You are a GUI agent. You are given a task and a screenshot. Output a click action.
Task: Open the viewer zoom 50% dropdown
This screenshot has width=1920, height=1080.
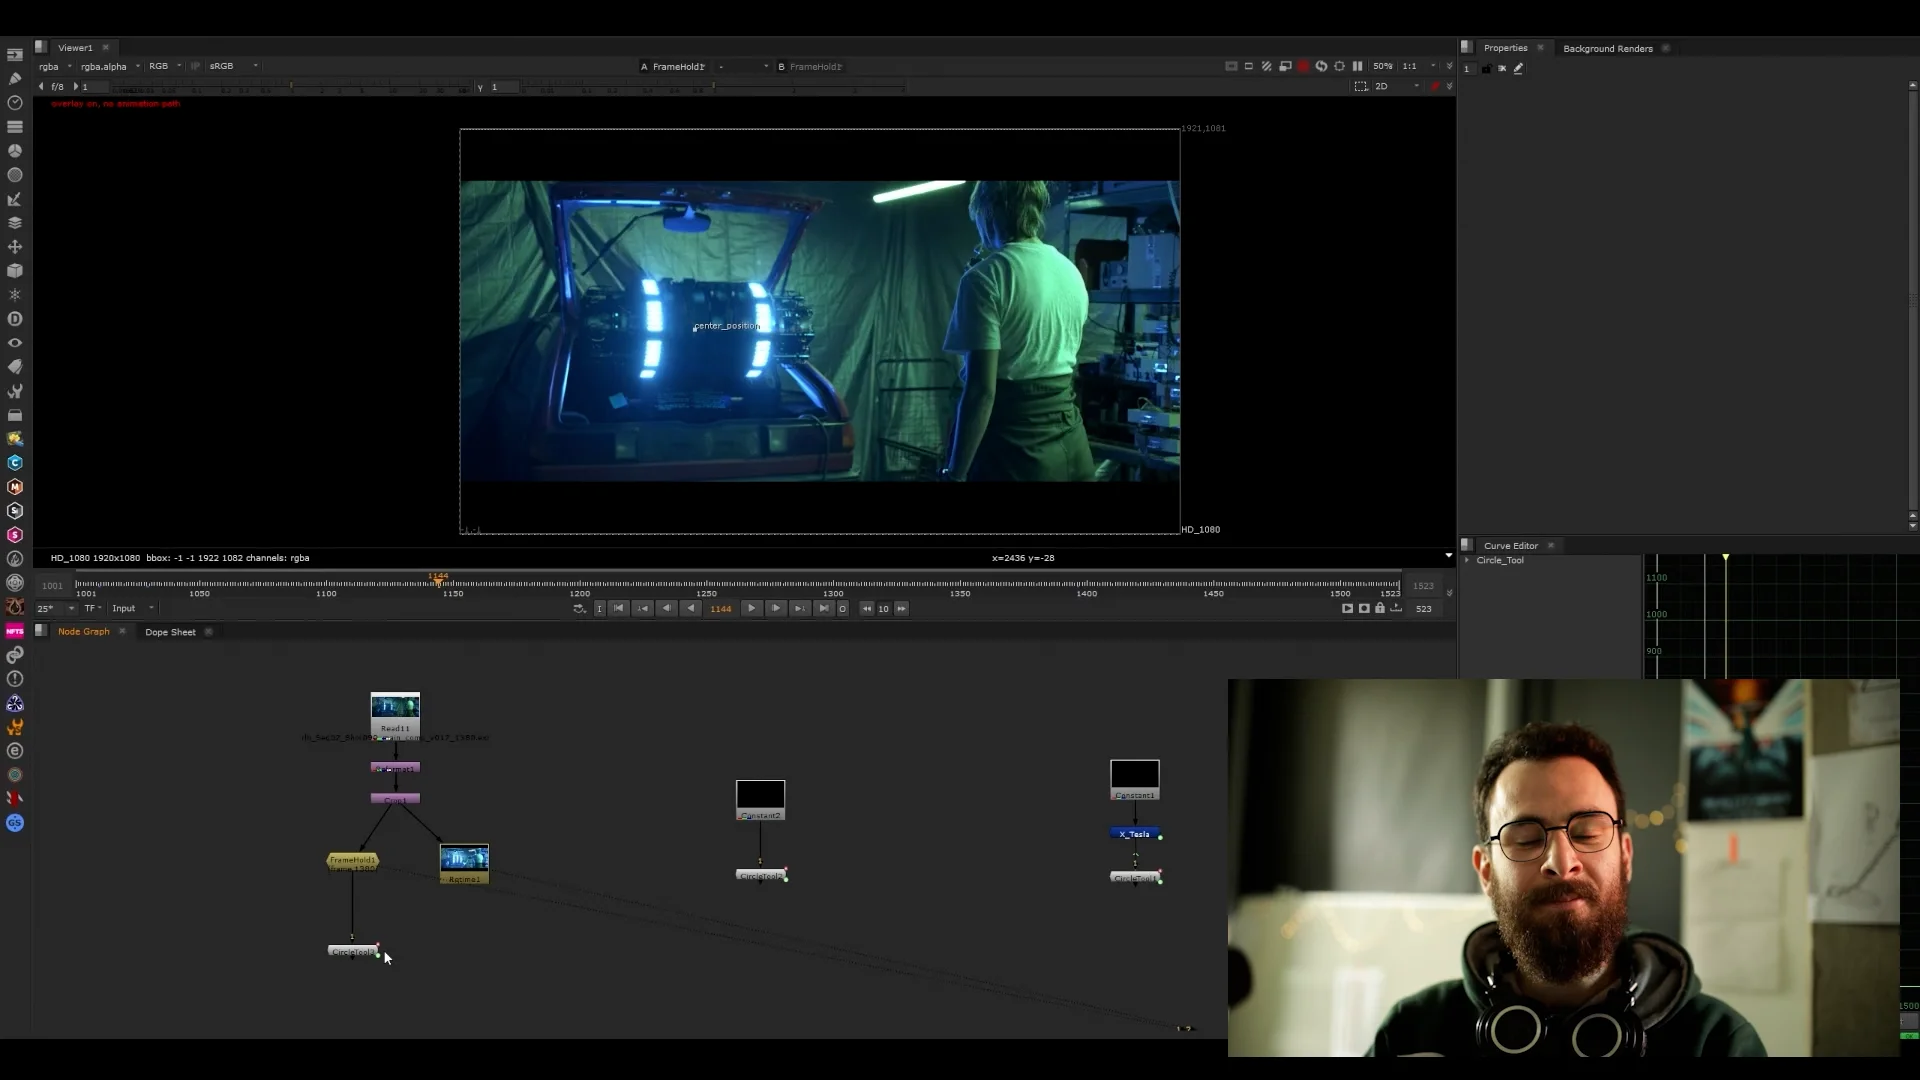1384,66
